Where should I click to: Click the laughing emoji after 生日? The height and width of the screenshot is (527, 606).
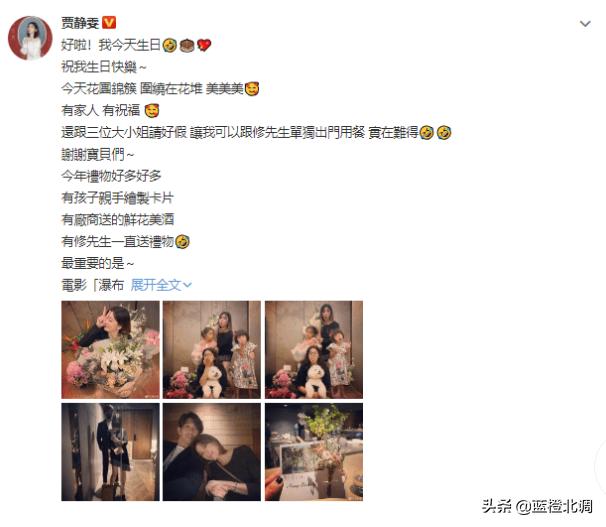(x=169, y=45)
